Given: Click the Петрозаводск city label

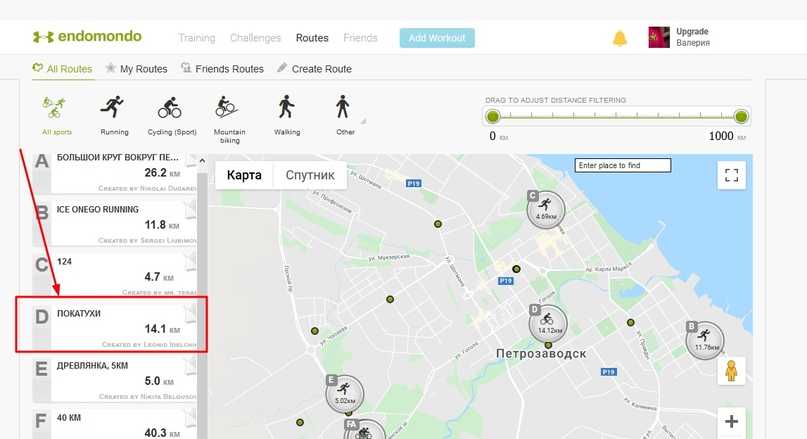Looking at the screenshot, I should point(541,354).
